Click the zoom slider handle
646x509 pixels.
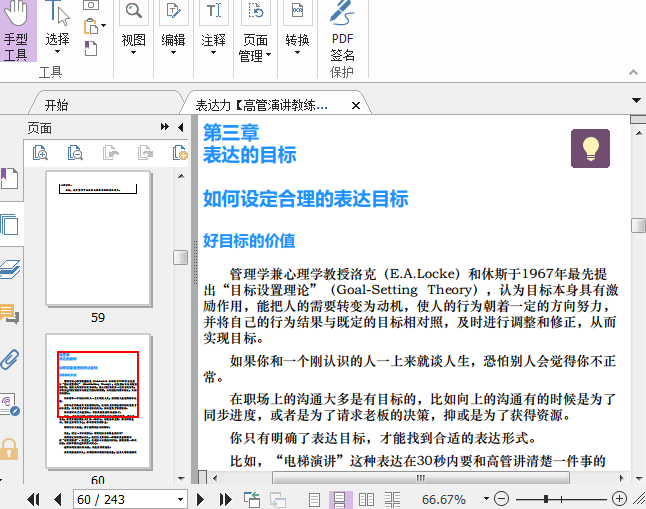point(546,499)
